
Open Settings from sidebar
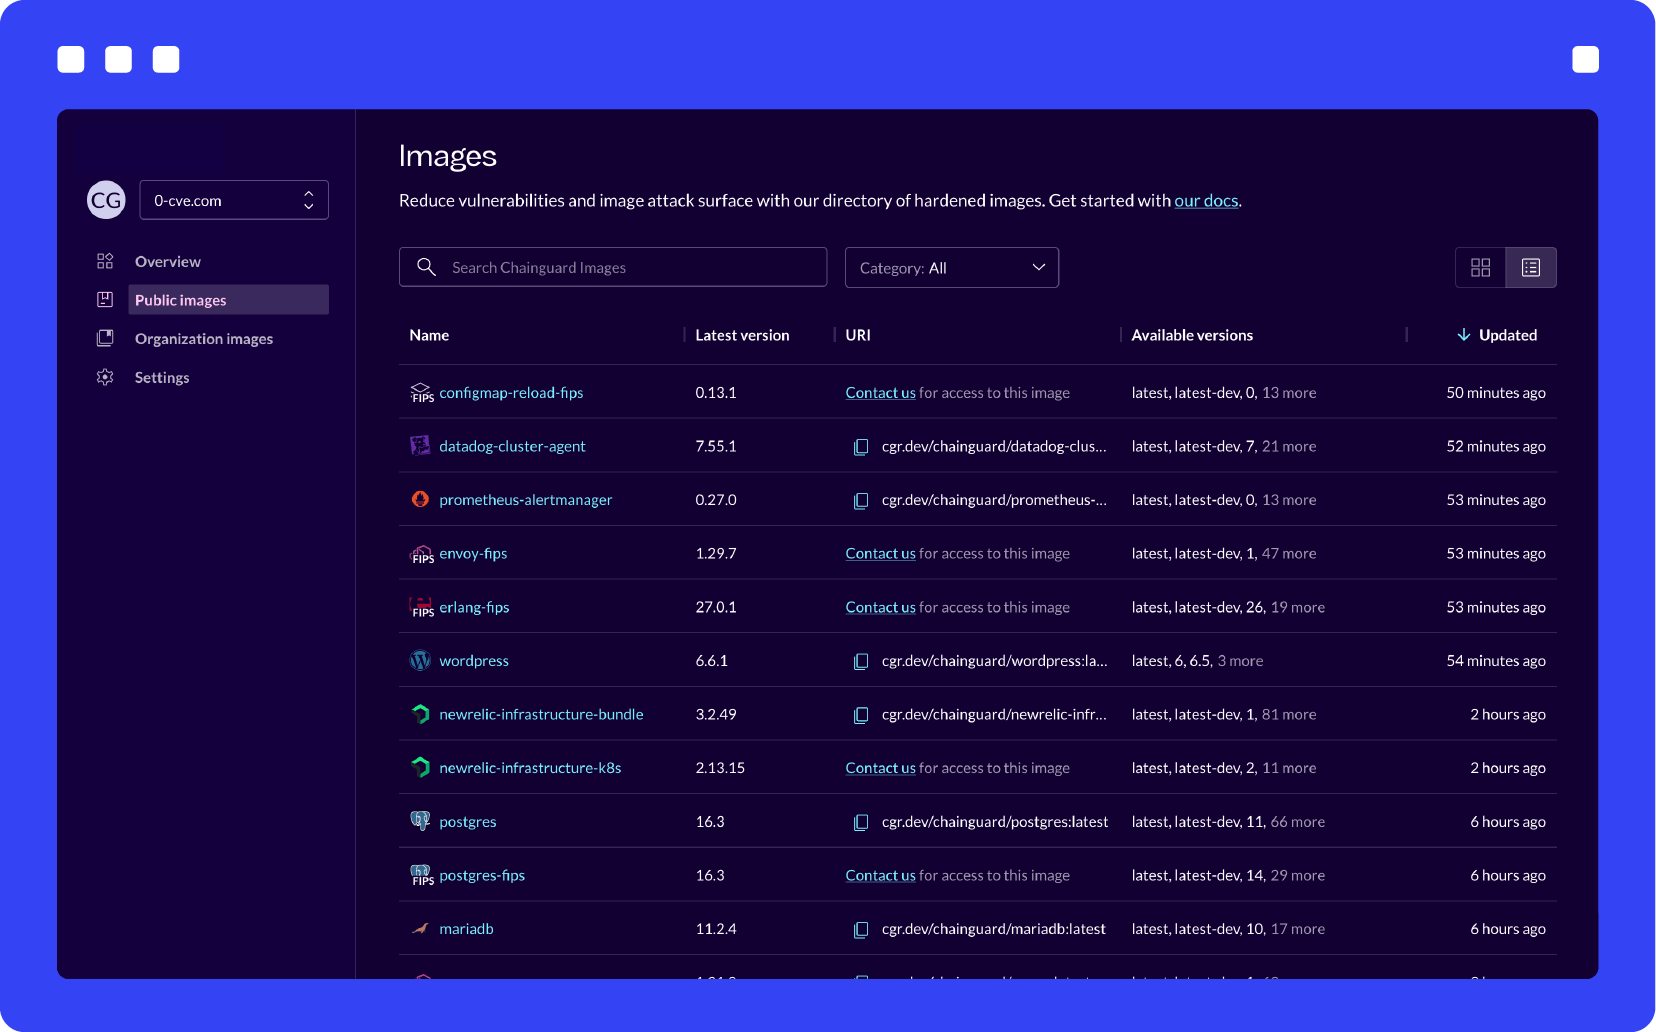coord(162,377)
